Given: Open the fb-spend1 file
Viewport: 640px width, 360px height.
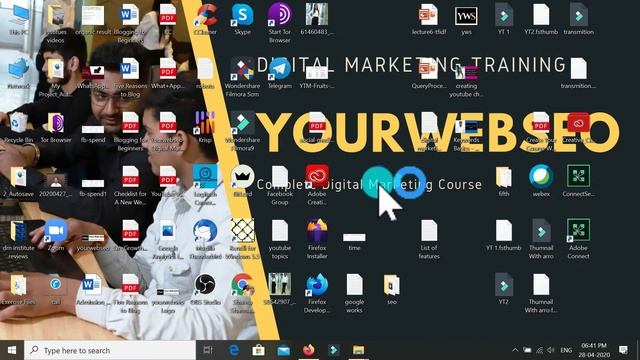Looking at the screenshot, I should (93, 187).
